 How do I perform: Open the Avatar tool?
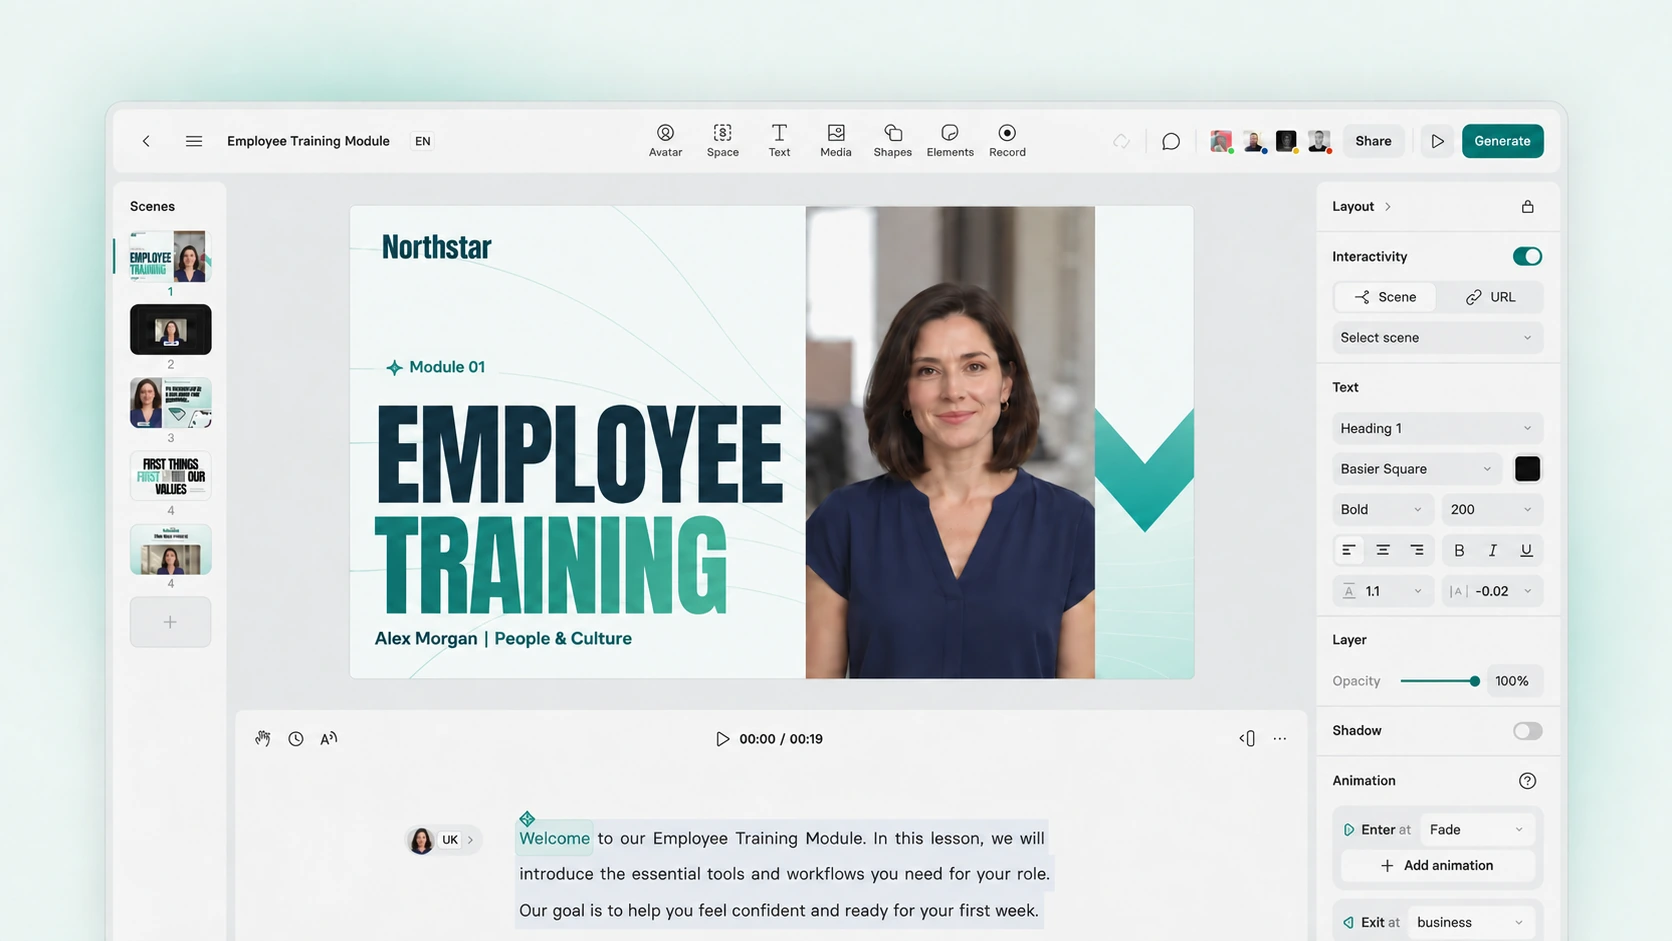[665, 140]
